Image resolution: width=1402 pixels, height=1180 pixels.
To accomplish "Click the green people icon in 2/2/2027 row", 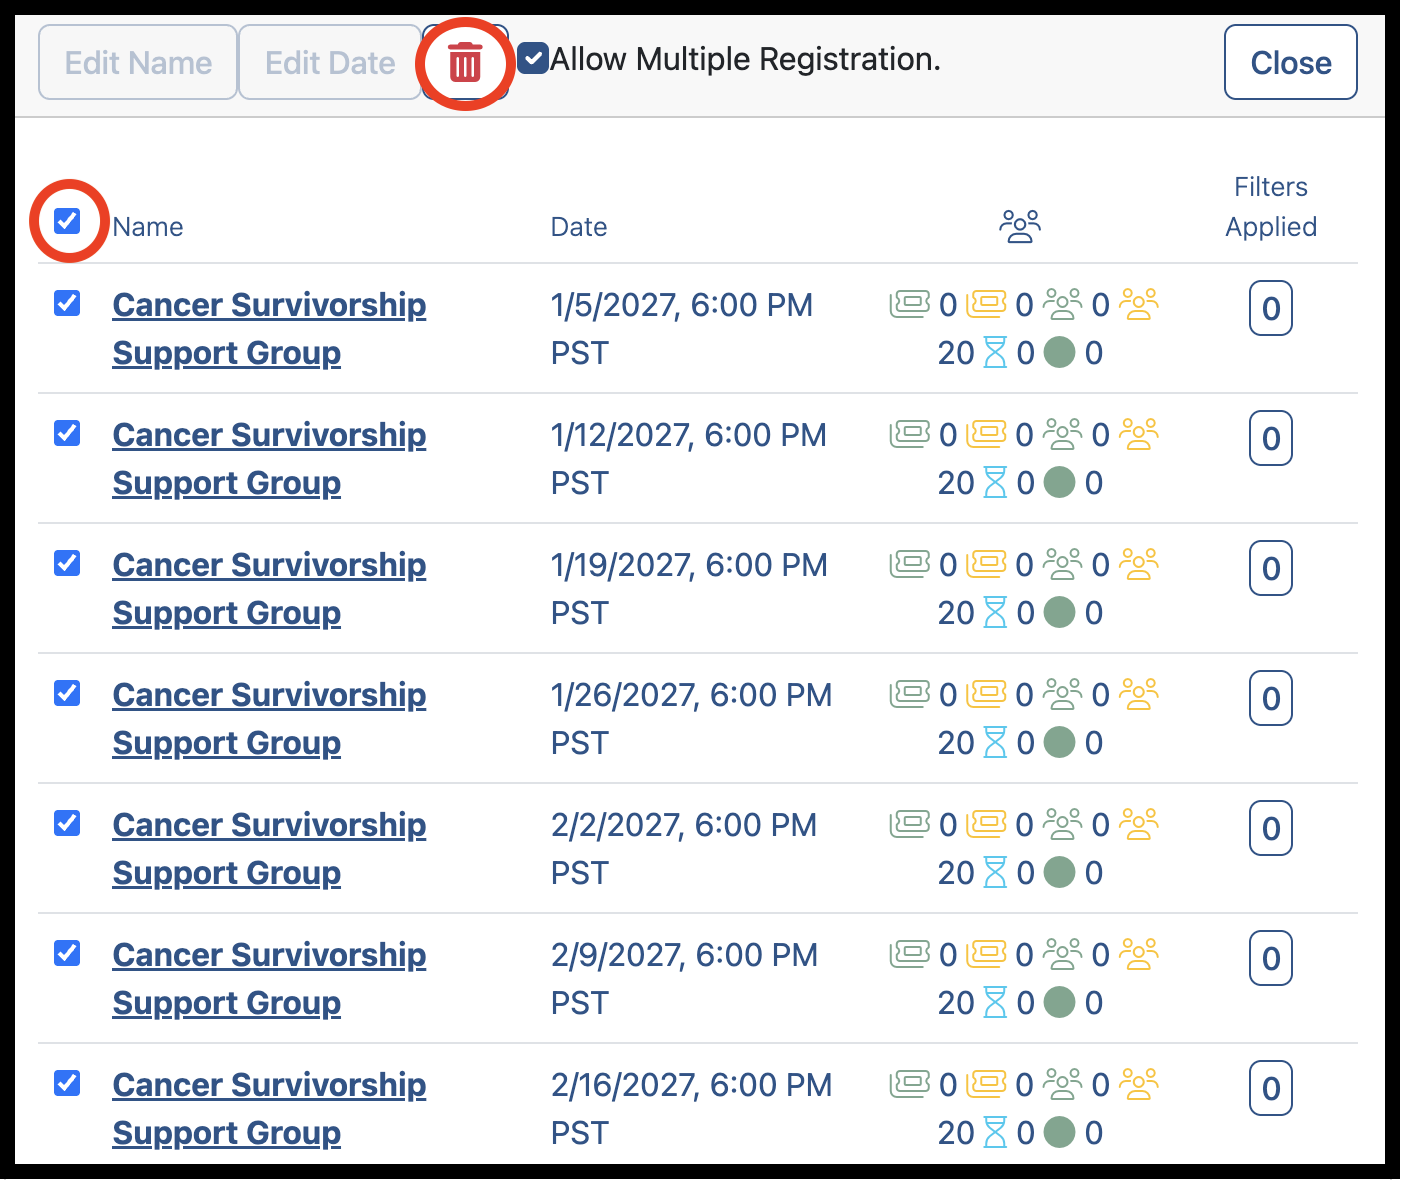I will pos(1062,824).
